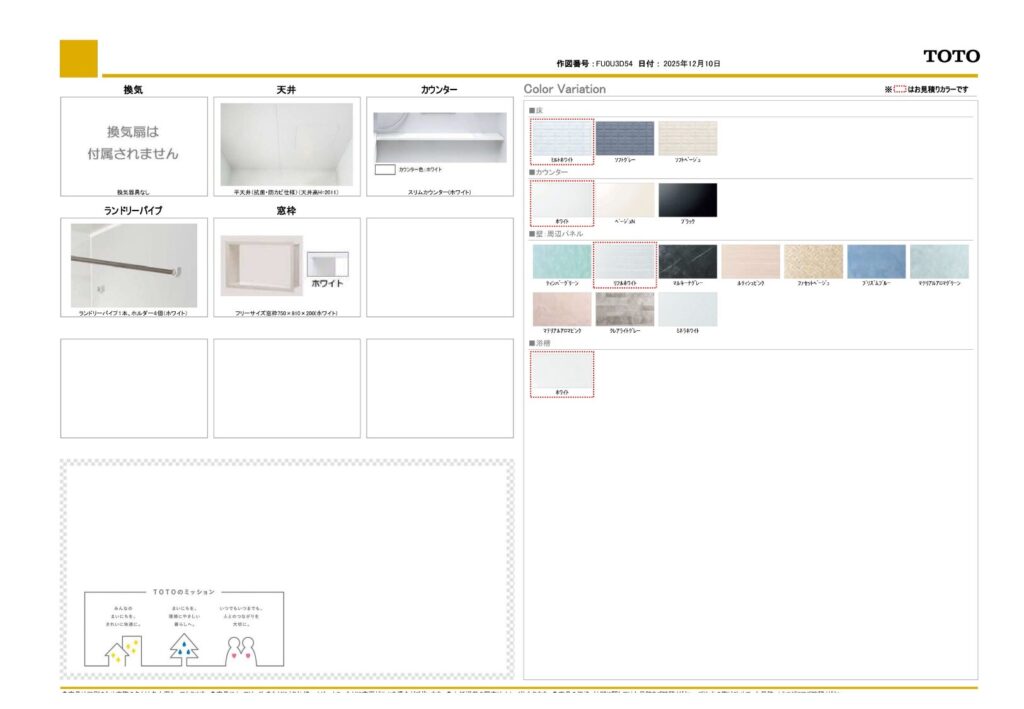Image resolution: width=1024 pixels, height=709 pixels.
Task: Click the red dashed legend box in estimate-color note
Action: tap(899, 90)
